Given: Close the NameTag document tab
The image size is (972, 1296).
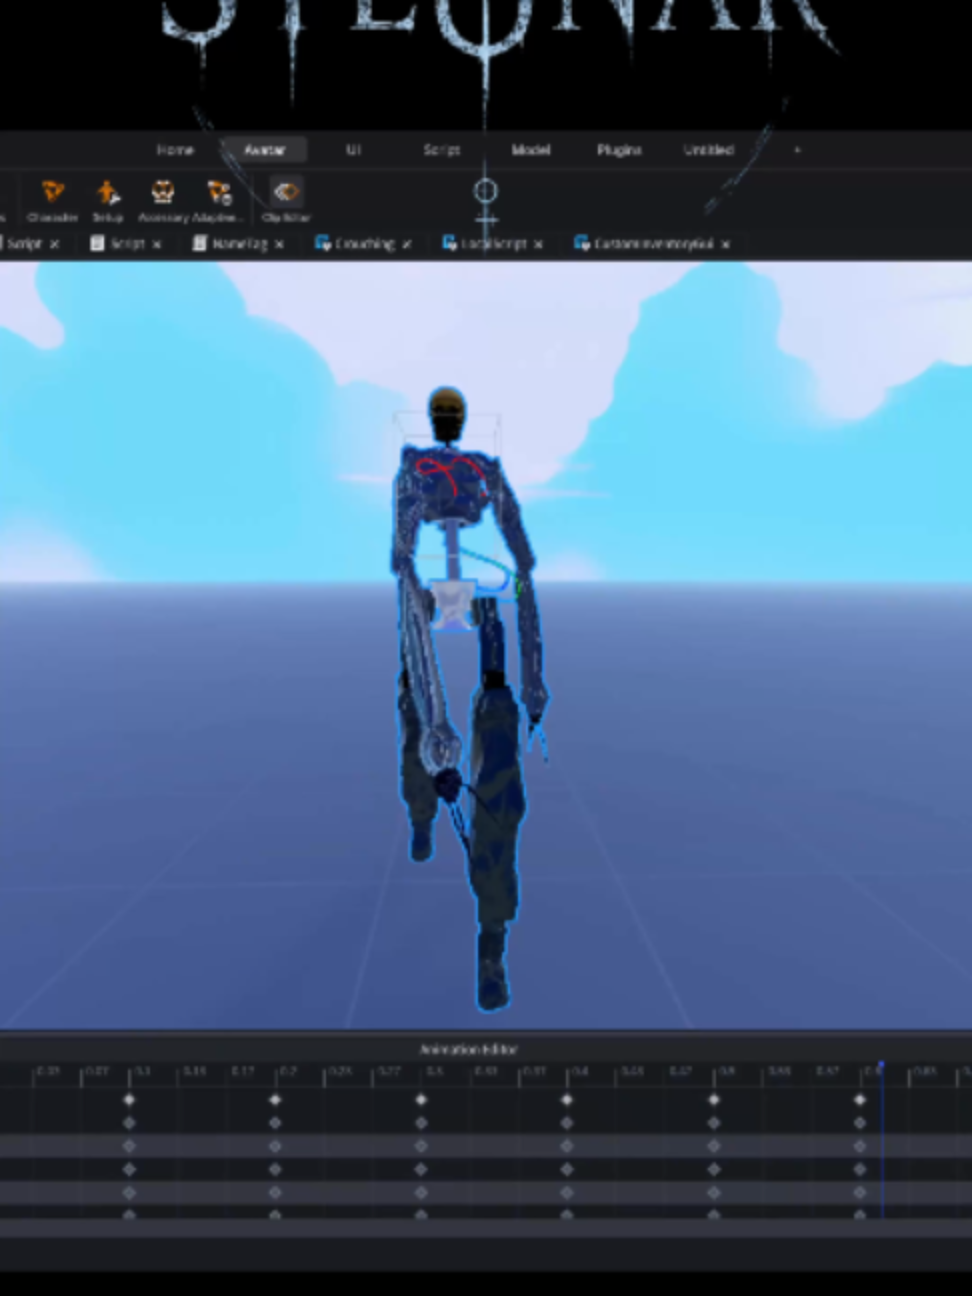Looking at the screenshot, I should pyautogui.click(x=279, y=244).
